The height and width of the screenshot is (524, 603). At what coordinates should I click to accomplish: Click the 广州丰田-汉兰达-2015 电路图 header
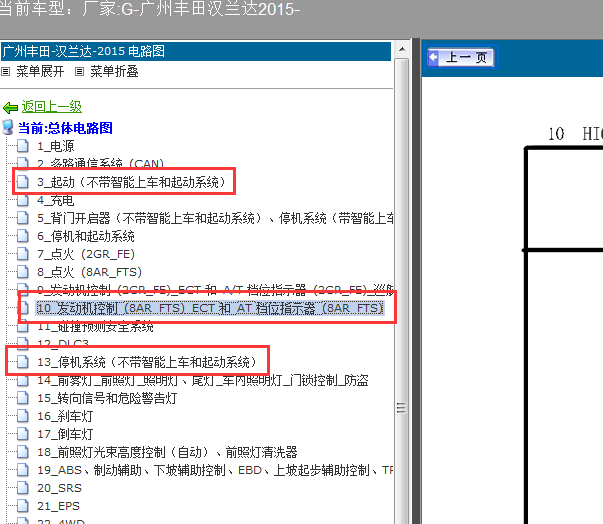coord(196,51)
